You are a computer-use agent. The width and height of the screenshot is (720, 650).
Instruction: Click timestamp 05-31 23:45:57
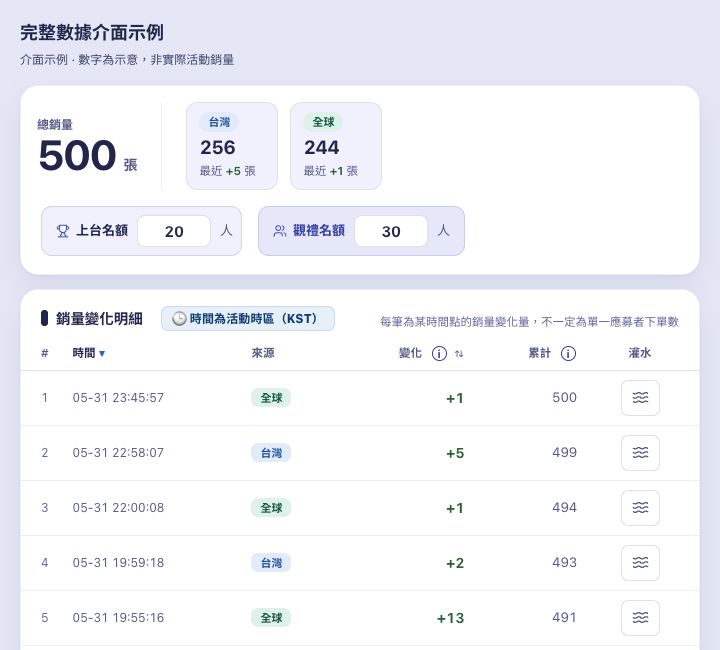point(118,398)
